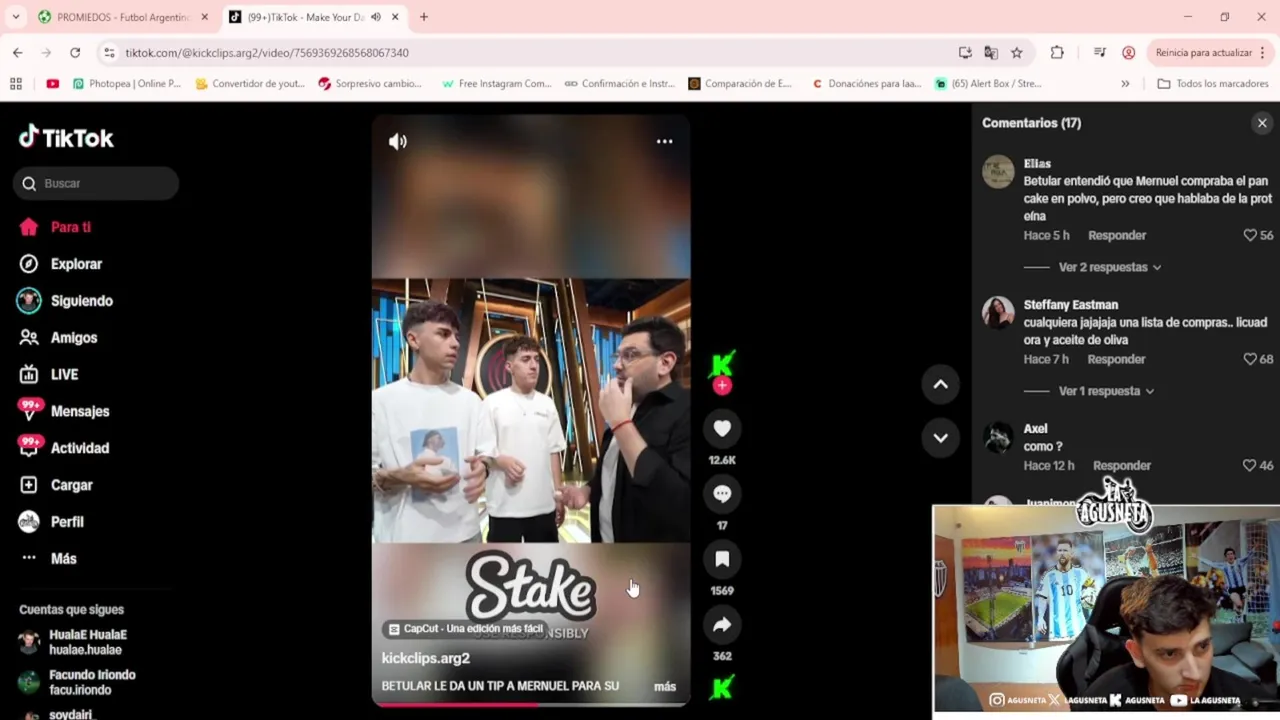Close the Comentarios panel
1280x720 pixels.
pos(1262,123)
